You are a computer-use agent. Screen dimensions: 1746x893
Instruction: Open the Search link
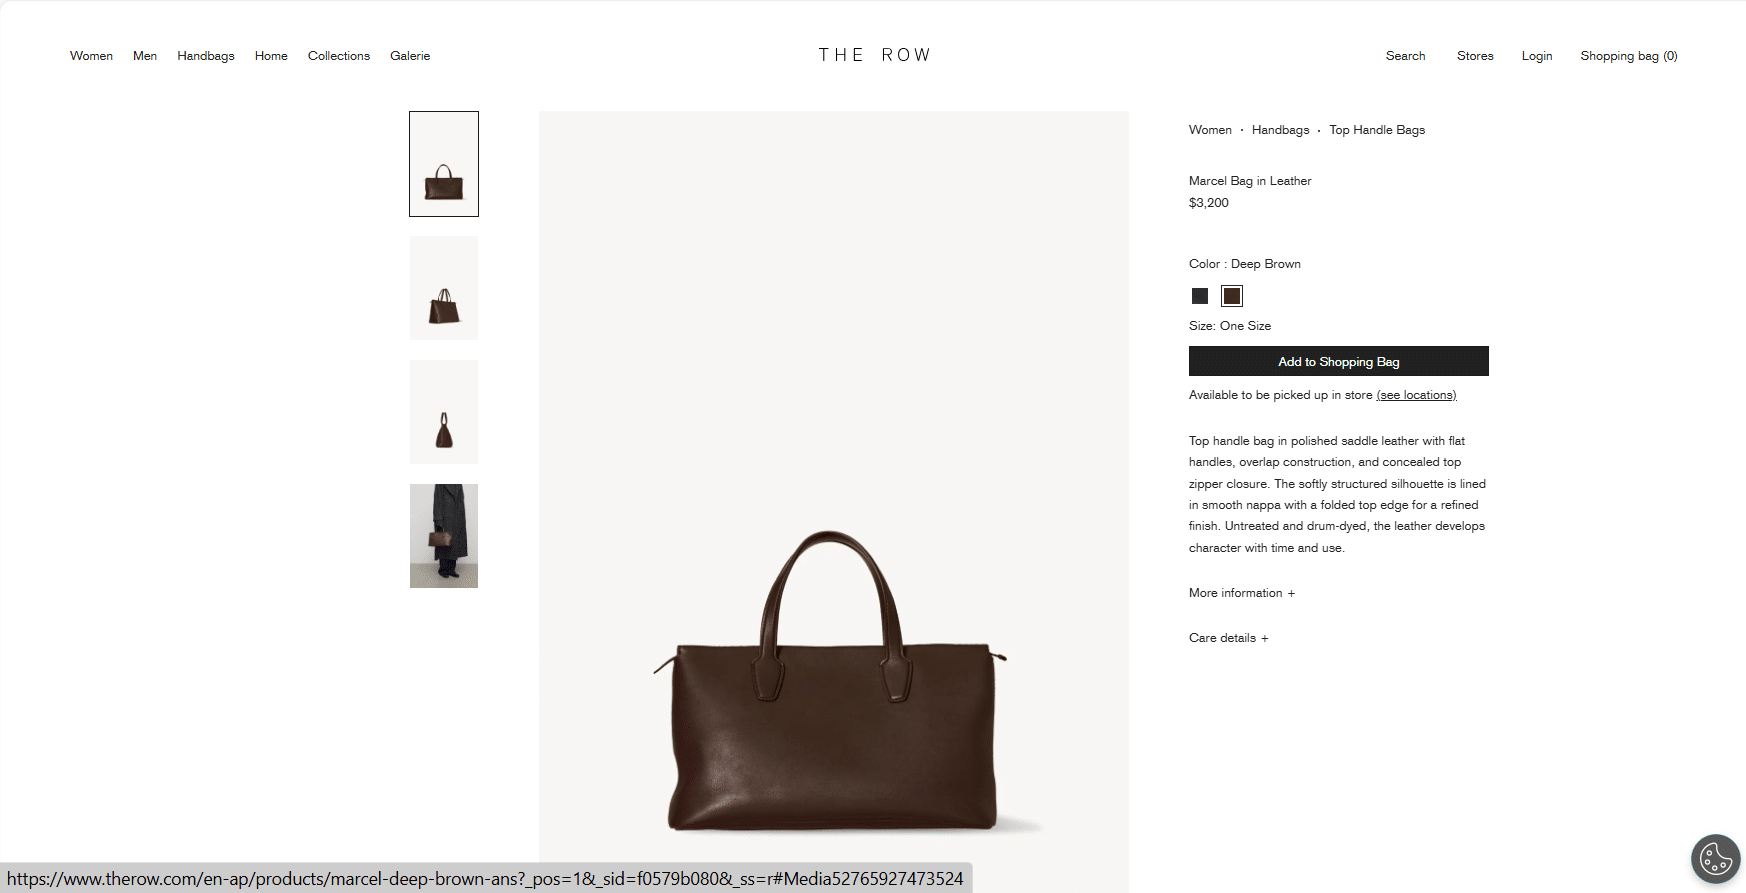click(x=1405, y=56)
